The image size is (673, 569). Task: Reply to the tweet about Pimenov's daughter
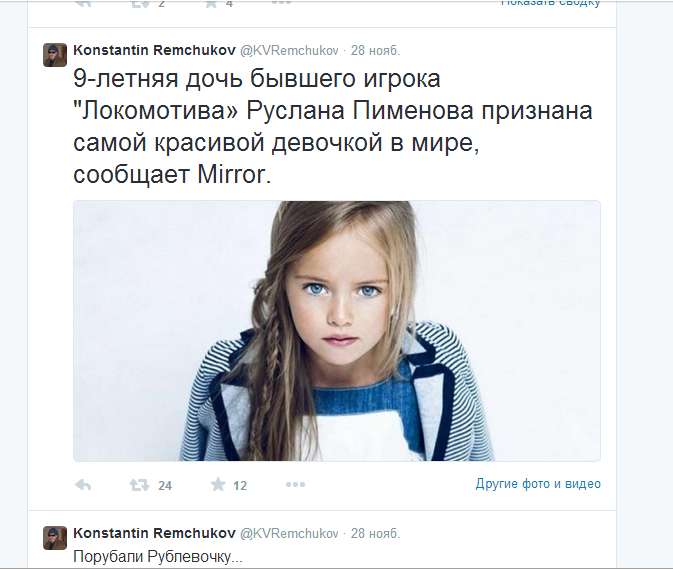[83, 485]
